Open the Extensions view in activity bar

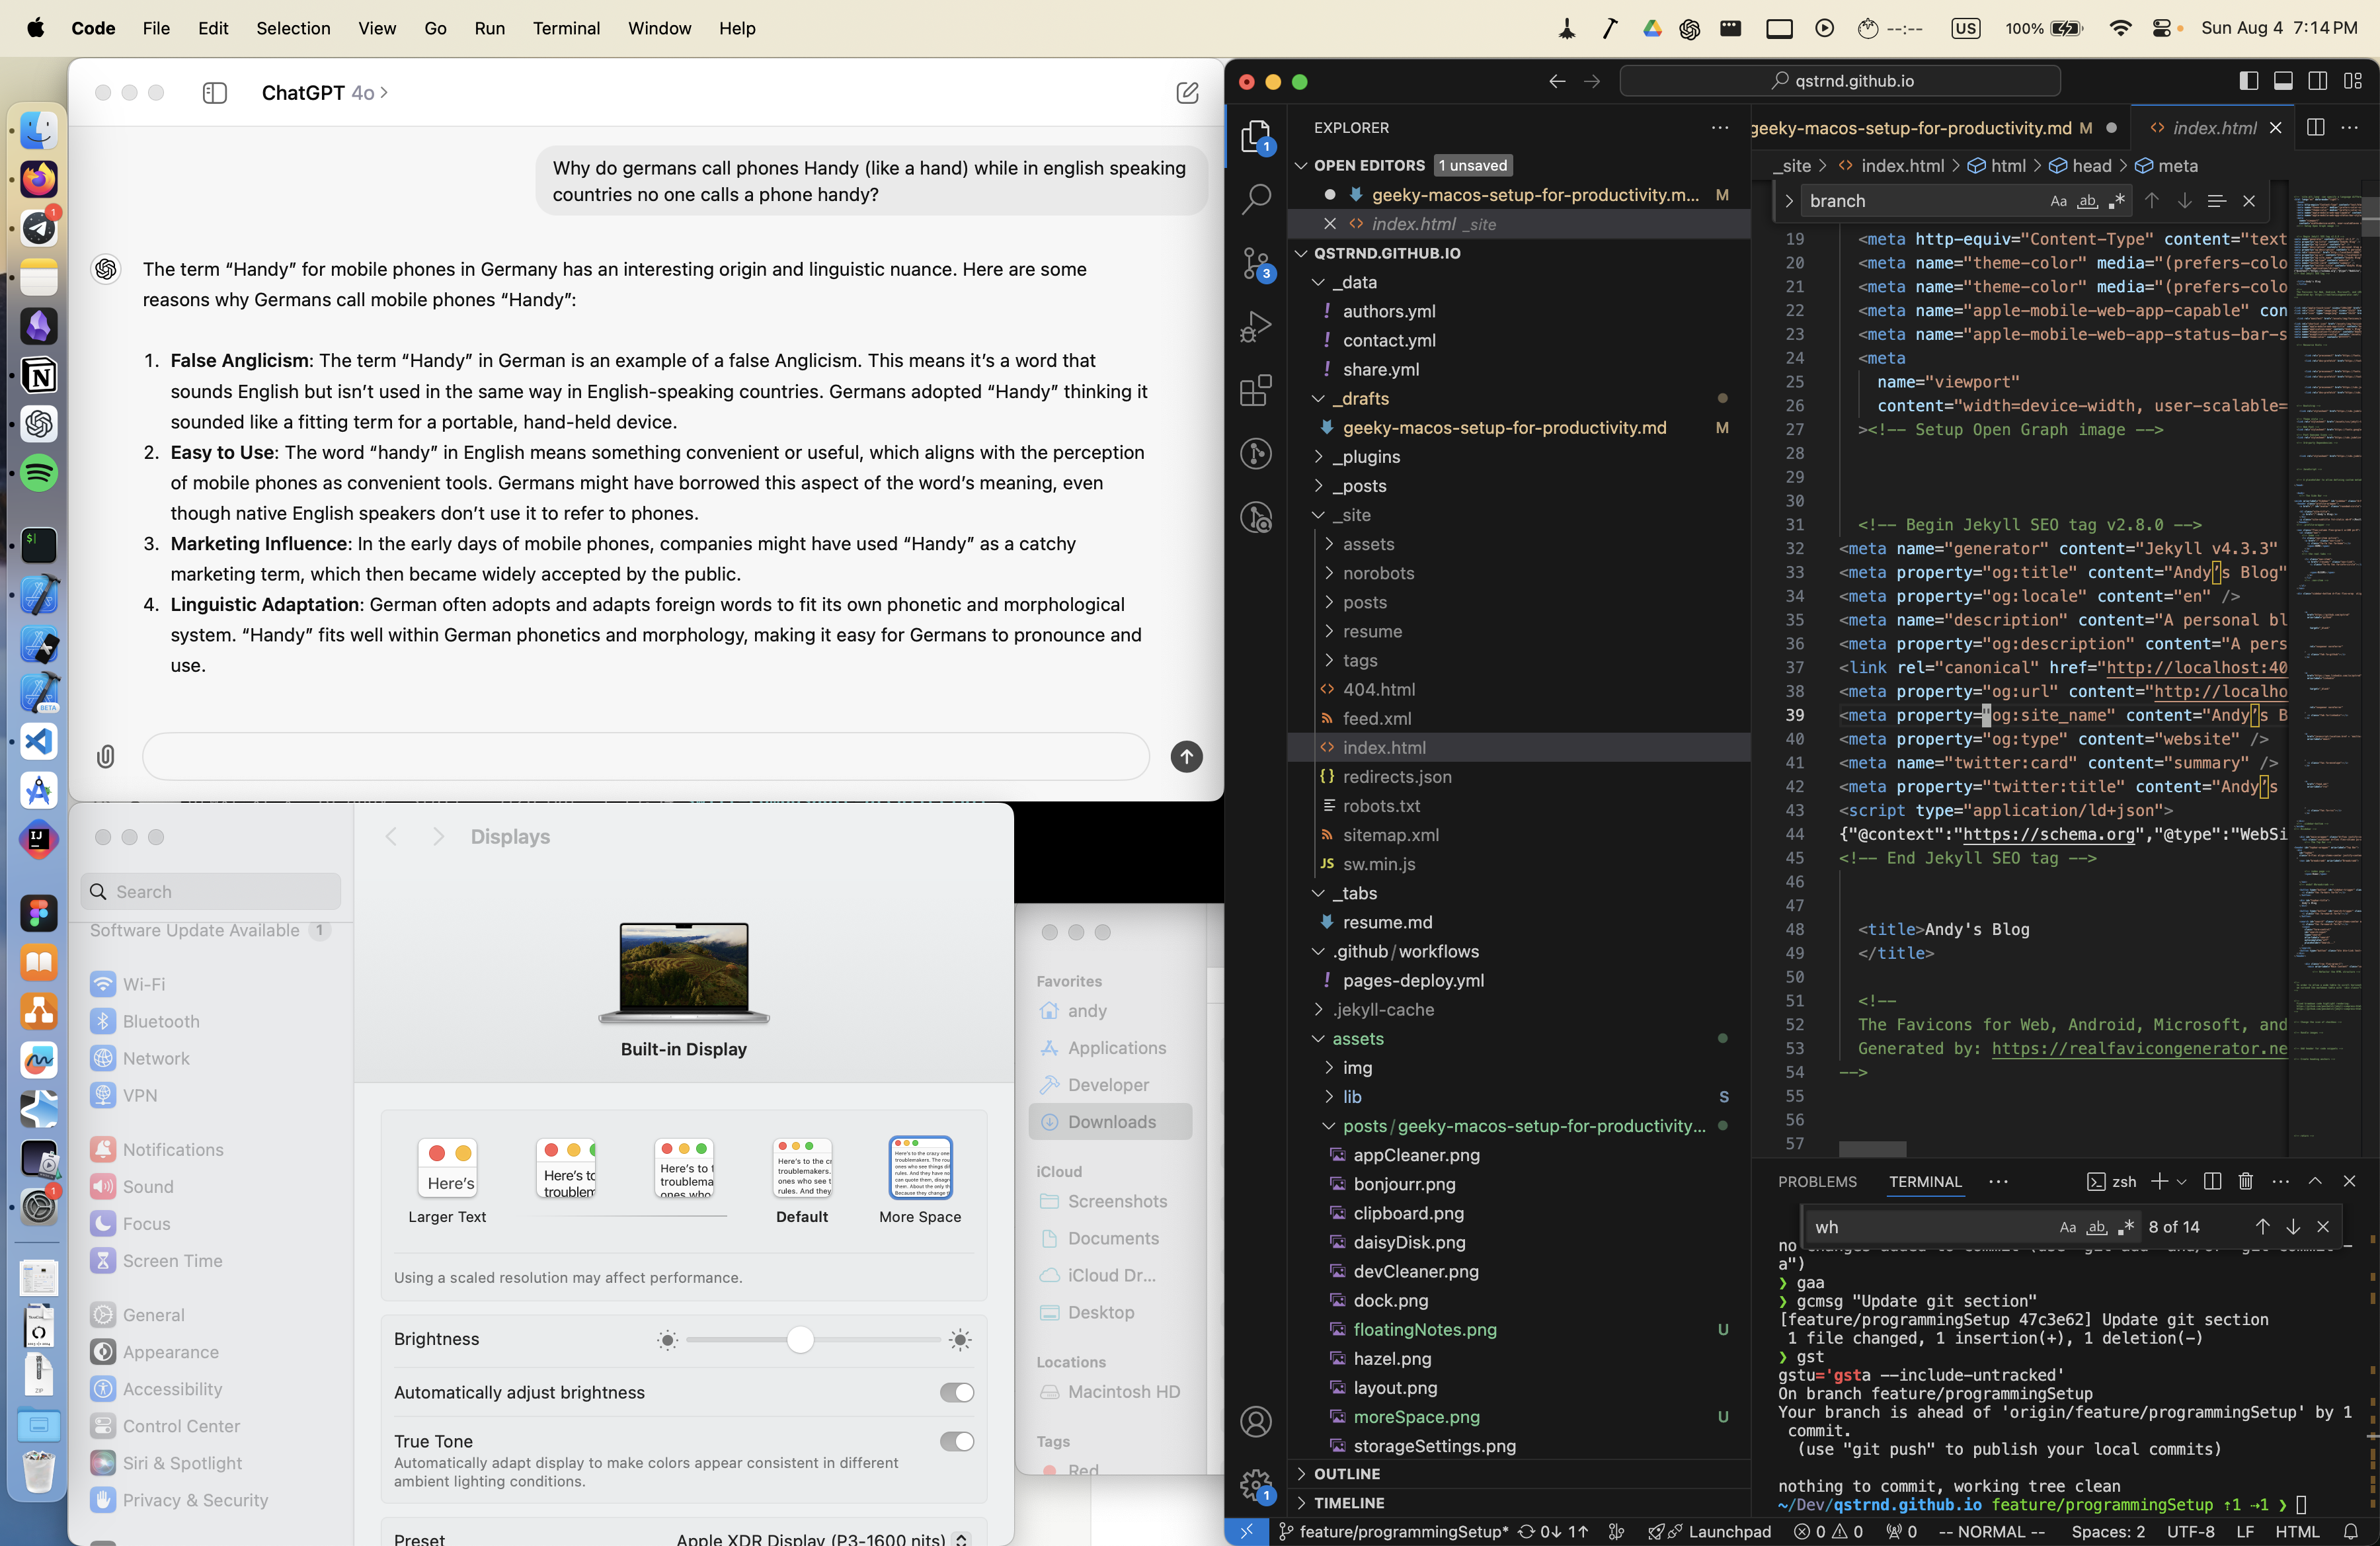[x=1255, y=390]
